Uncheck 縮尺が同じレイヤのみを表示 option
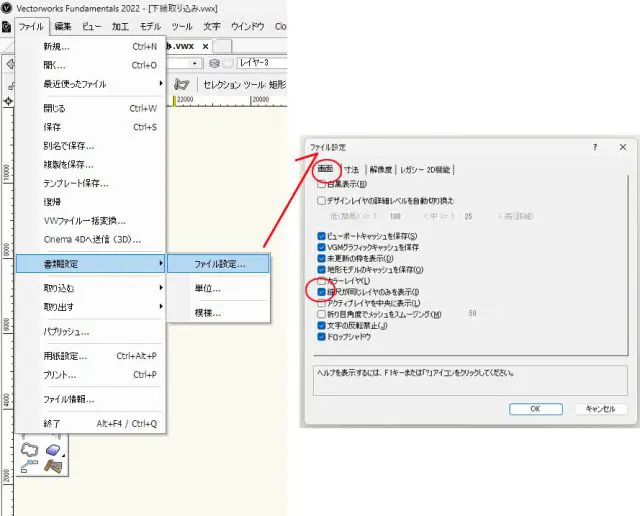This screenshot has width=640, height=516. tap(322, 292)
